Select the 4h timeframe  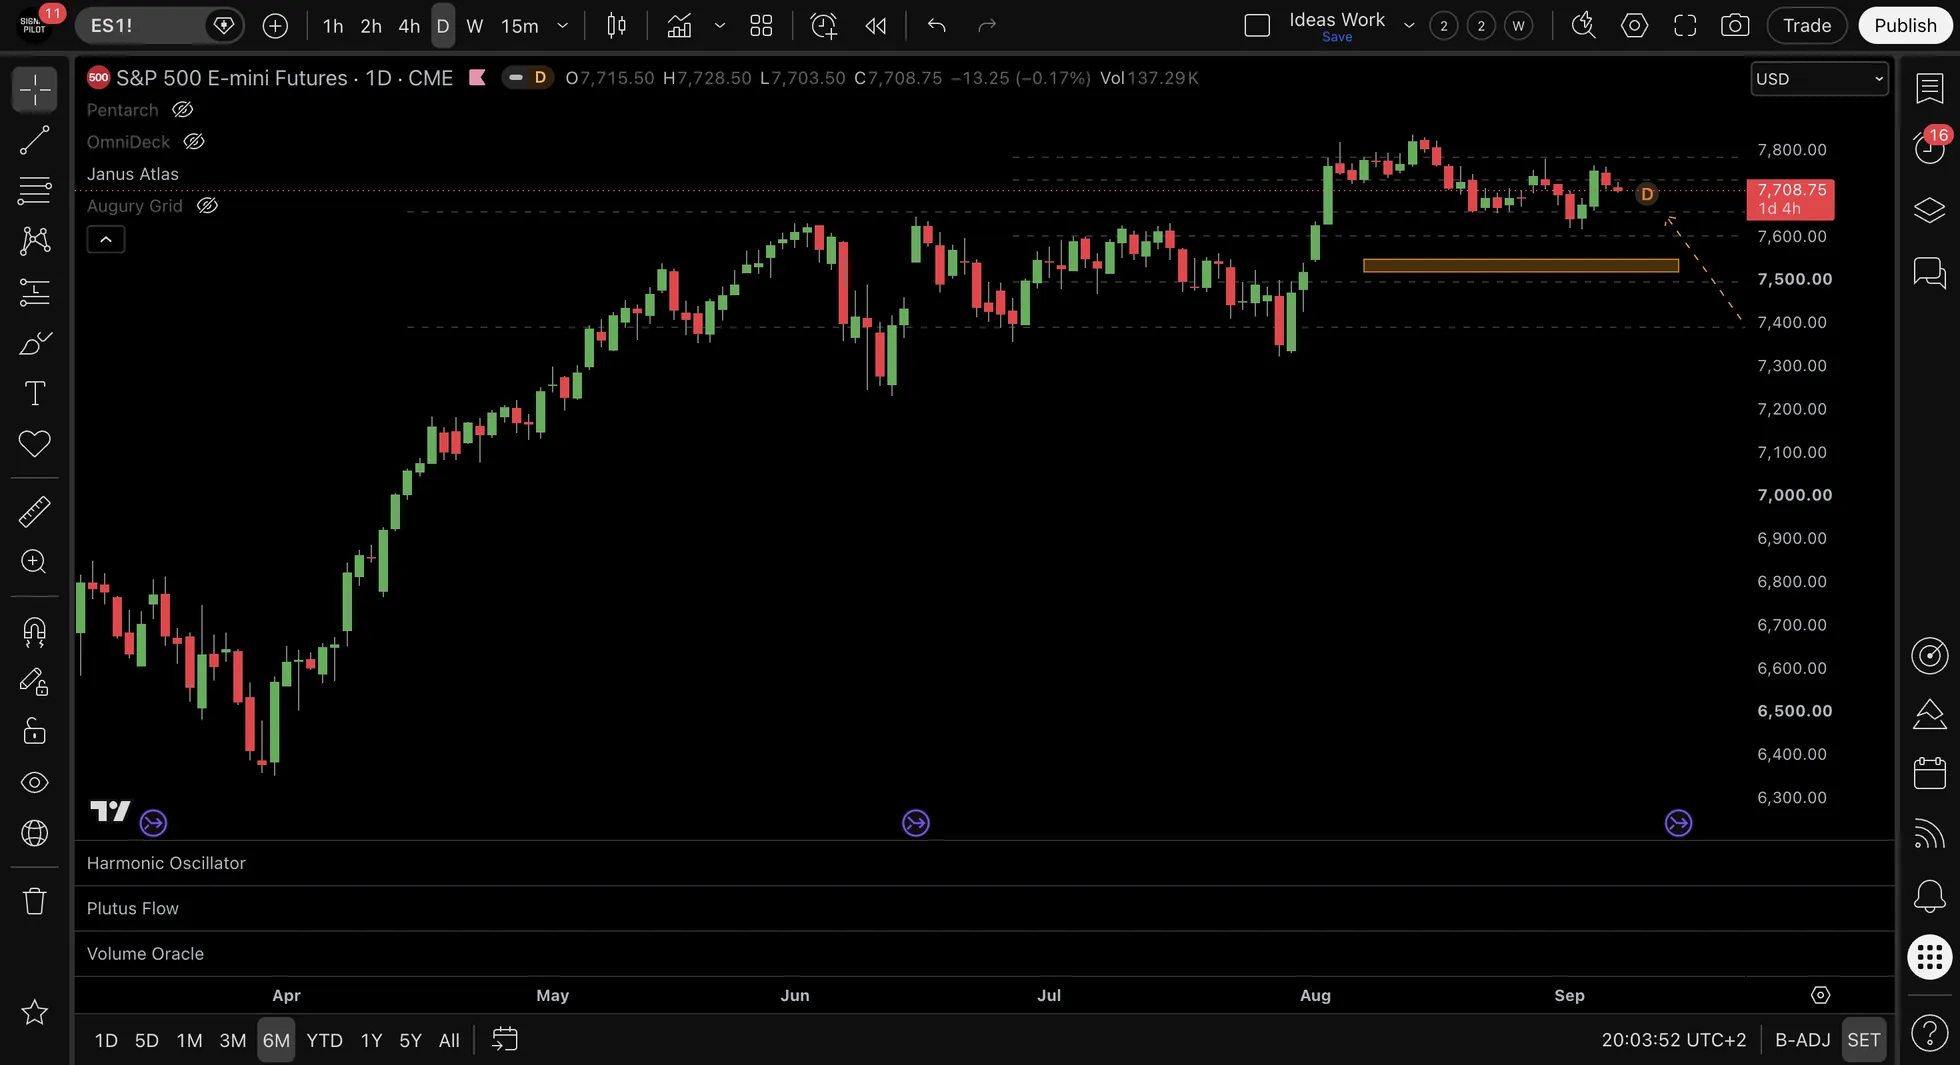click(x=409, y=26)
